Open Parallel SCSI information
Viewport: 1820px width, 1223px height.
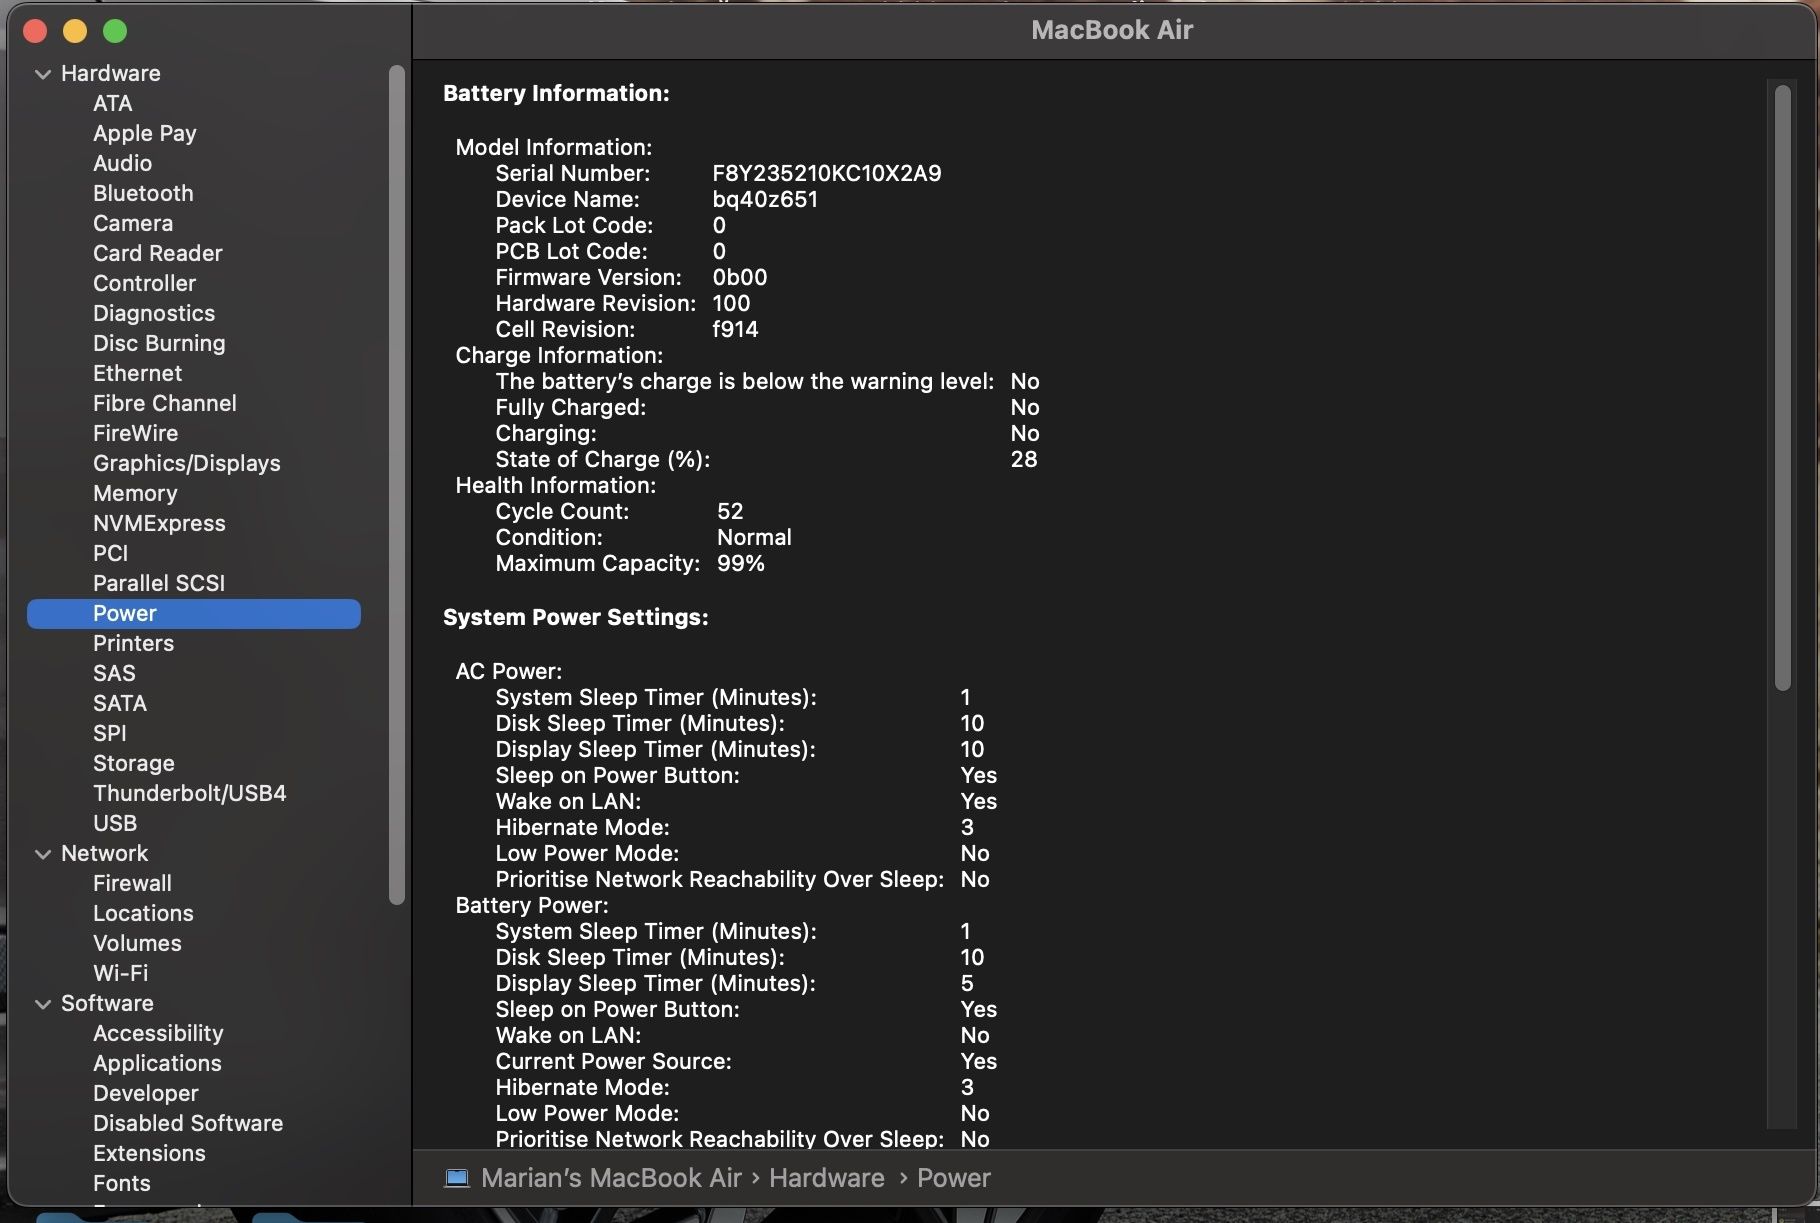158,583
